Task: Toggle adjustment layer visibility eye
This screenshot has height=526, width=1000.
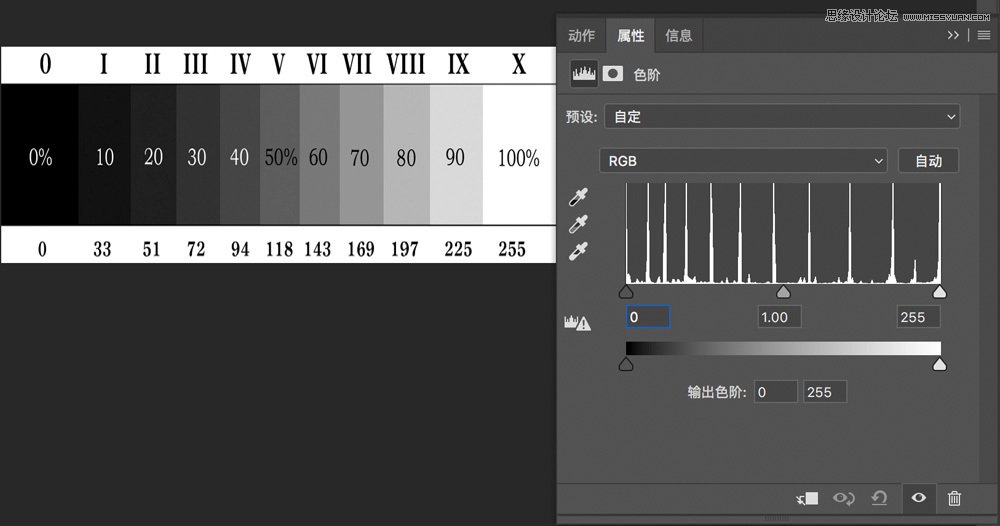Action: coord(917,498)
